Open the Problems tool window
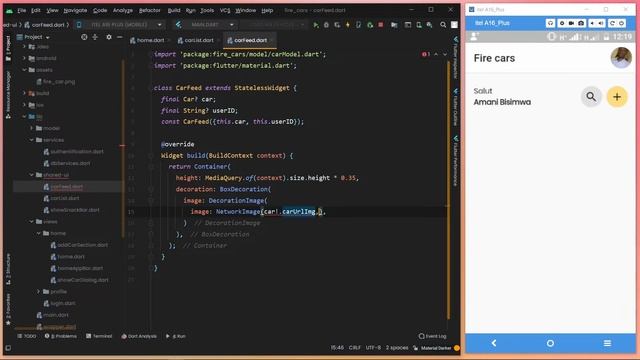The width and height of the screenshot is (640, 360). pos(61,336)
